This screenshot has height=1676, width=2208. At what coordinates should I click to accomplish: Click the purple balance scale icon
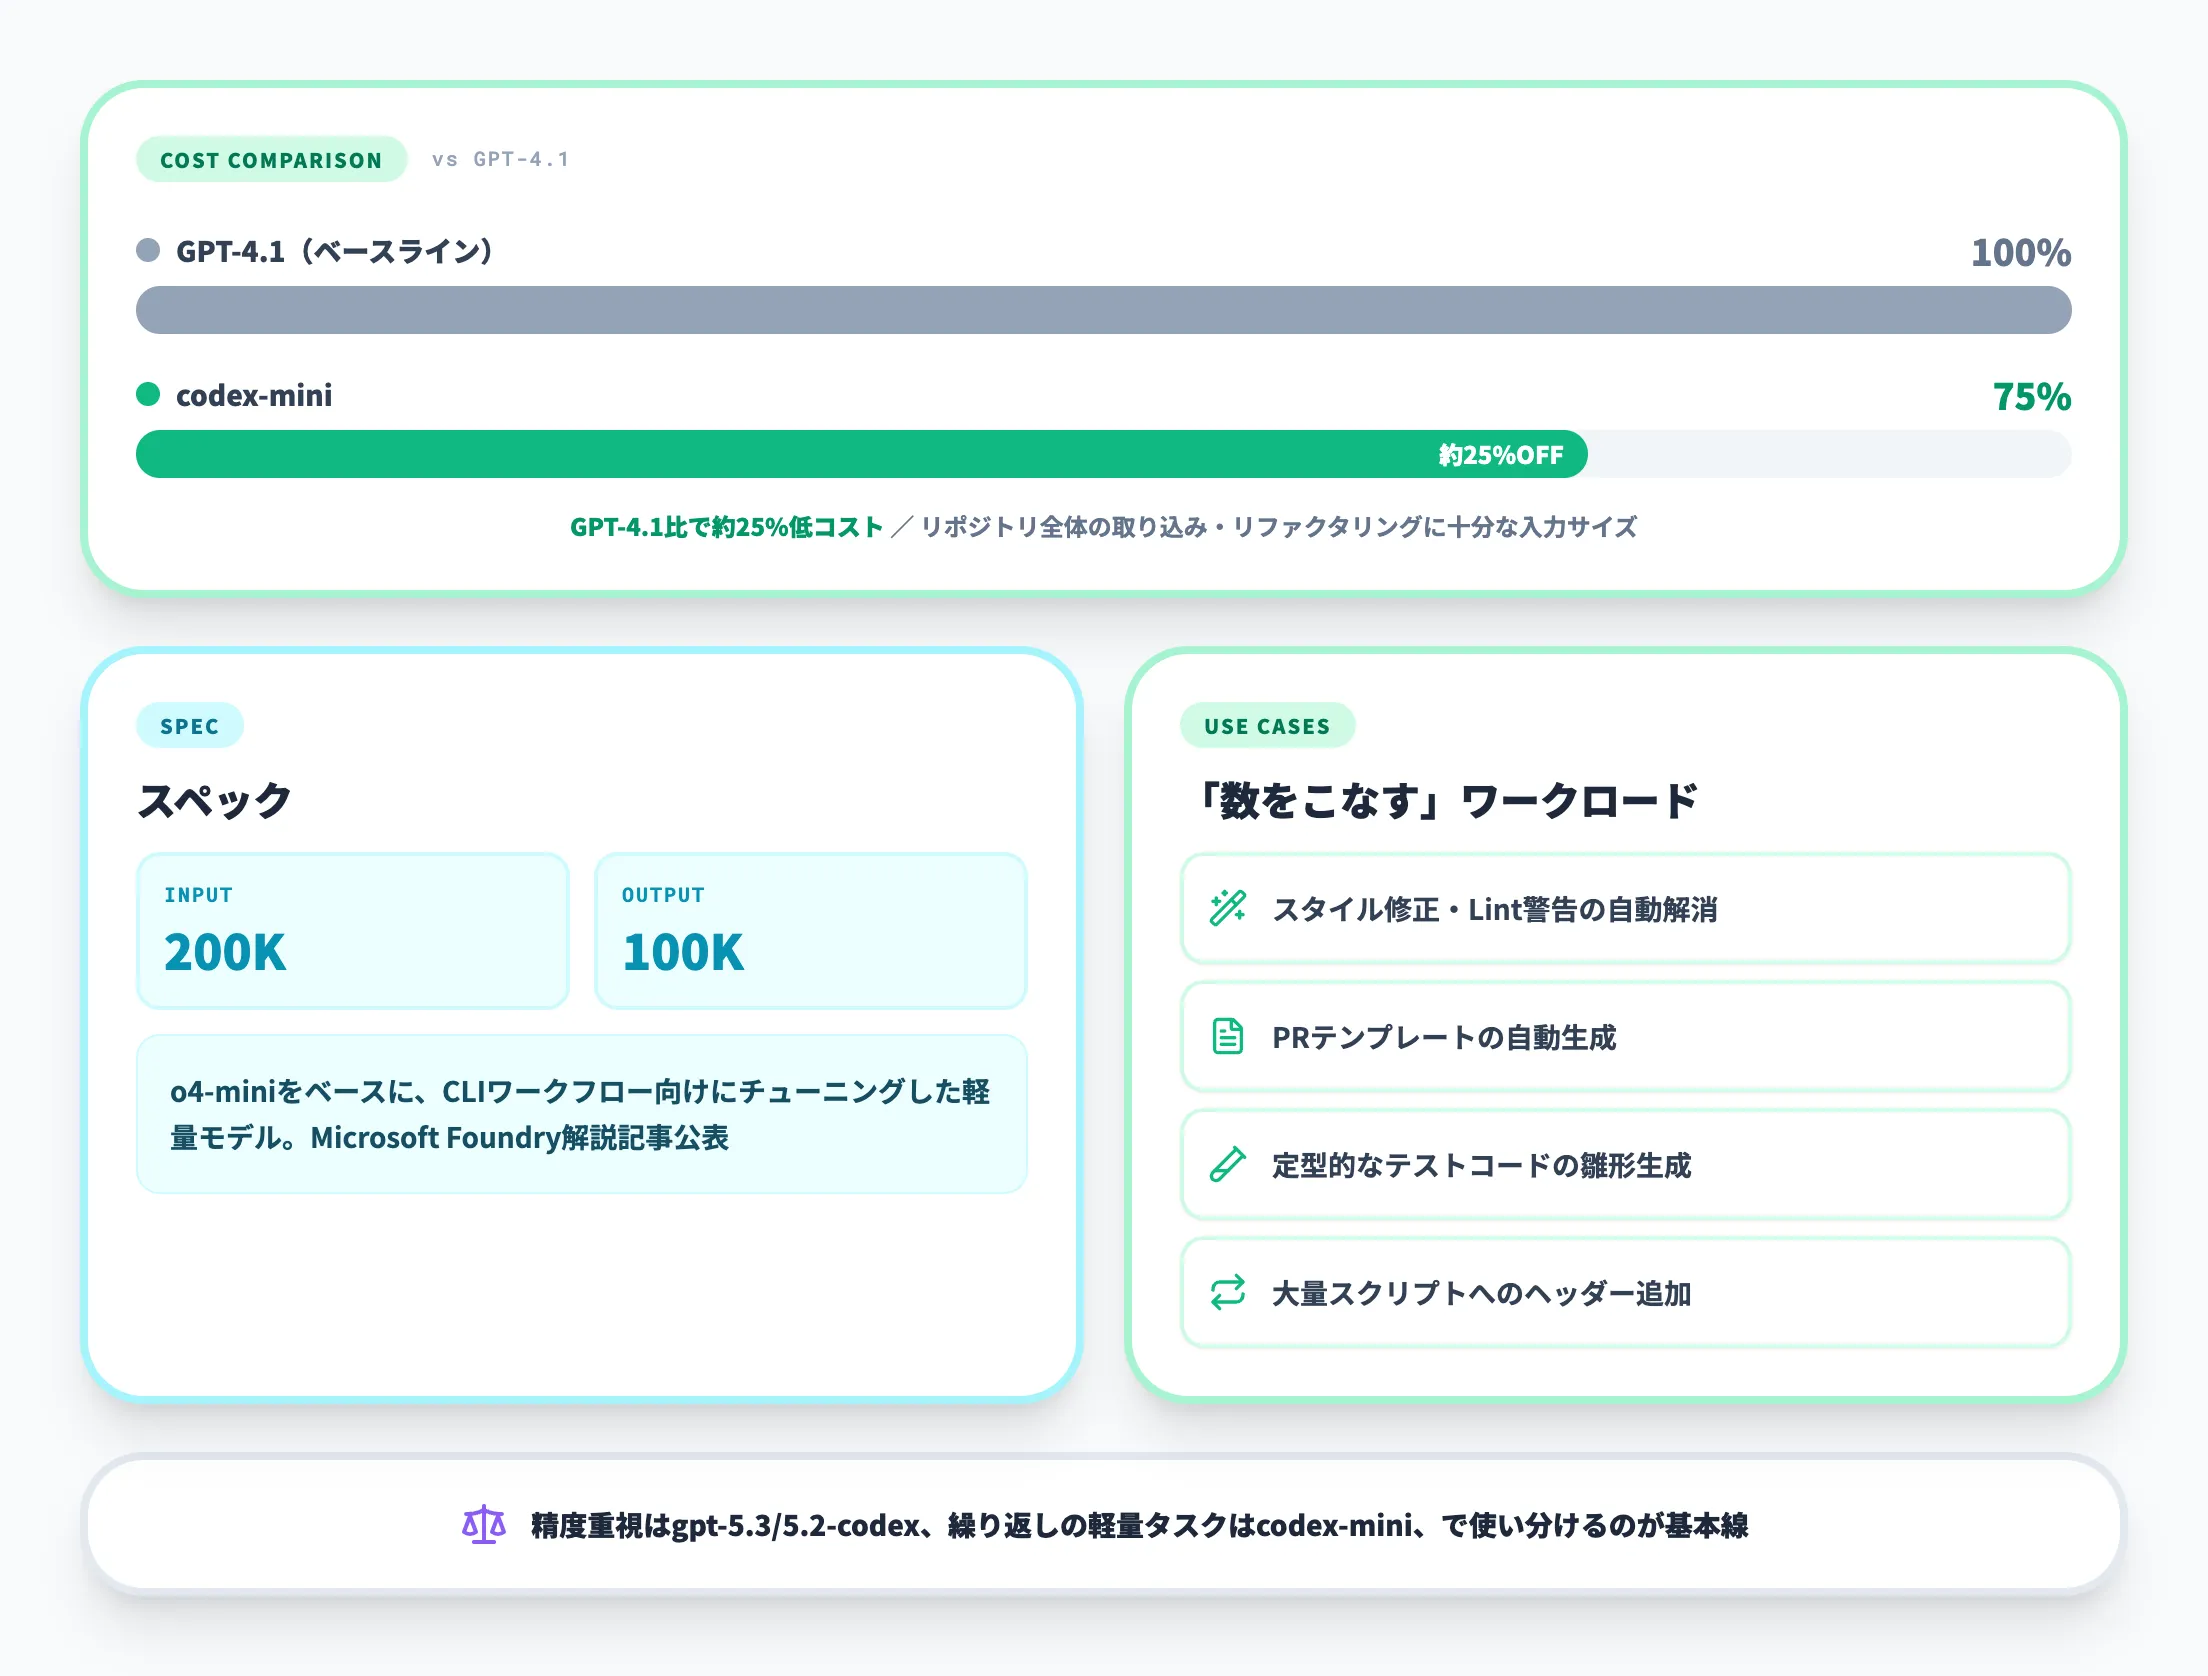click(484, 1525)
